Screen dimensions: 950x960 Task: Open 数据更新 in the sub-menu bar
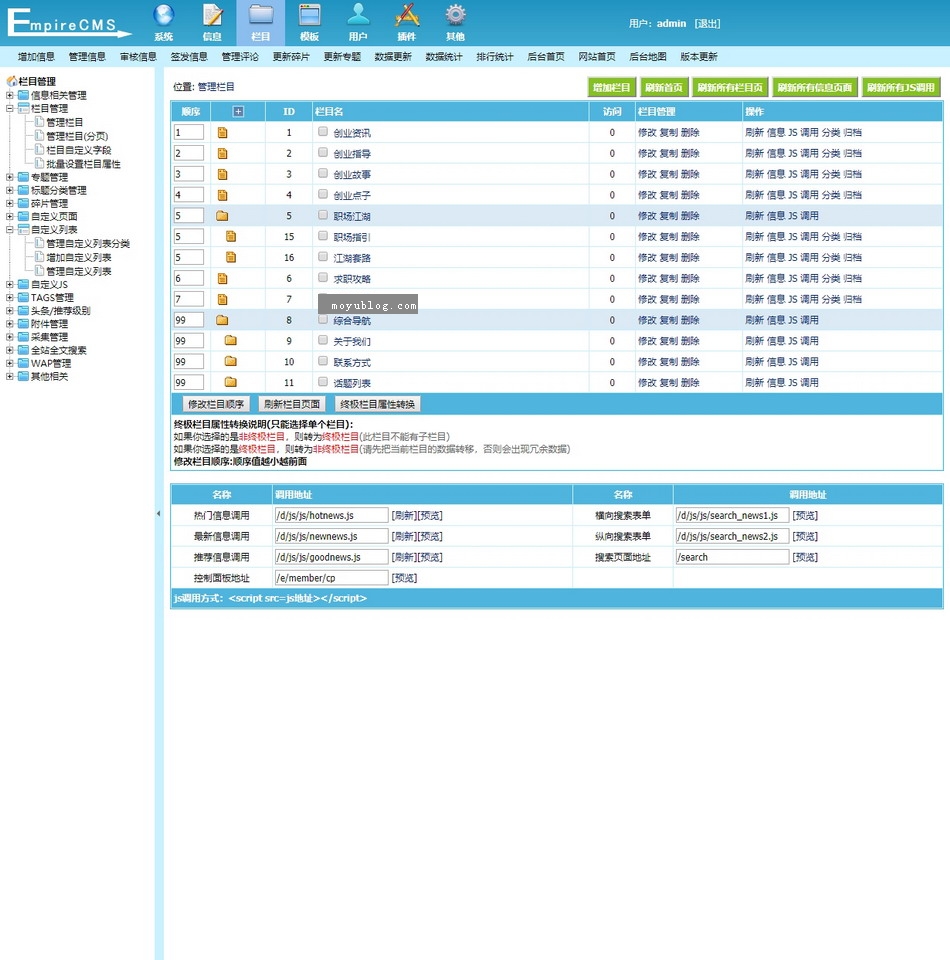tap(393, 56)
